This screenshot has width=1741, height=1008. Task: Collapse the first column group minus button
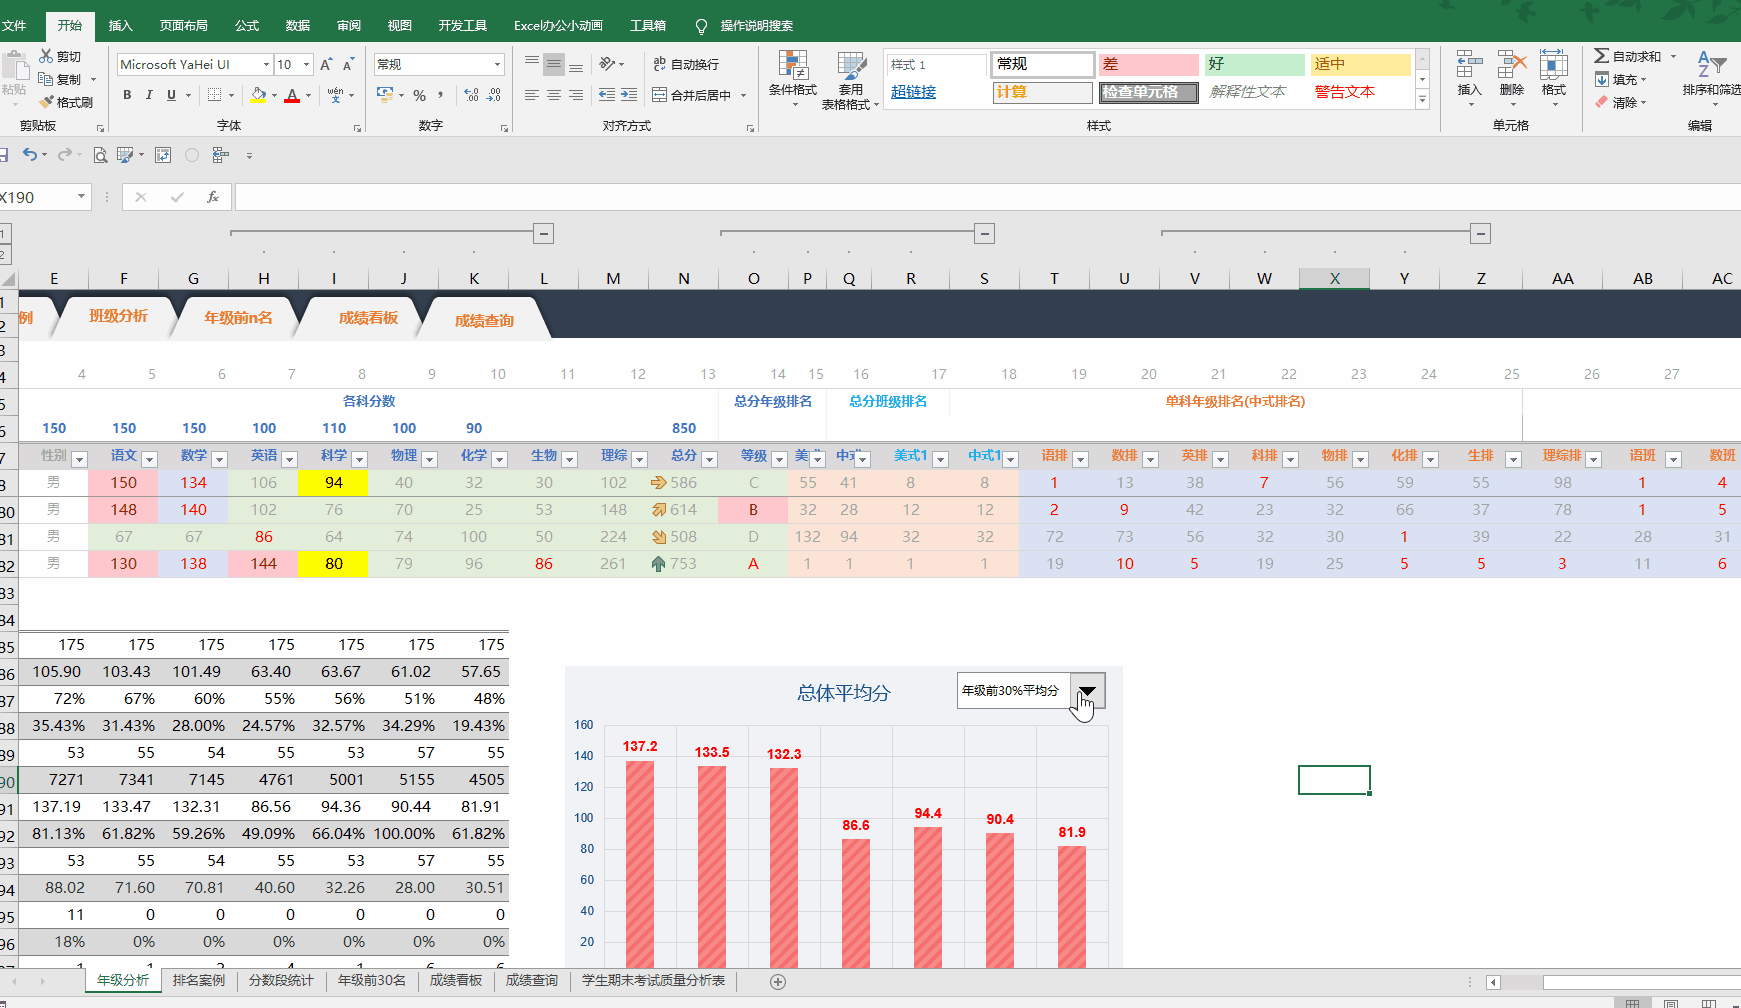click(544, 233)
